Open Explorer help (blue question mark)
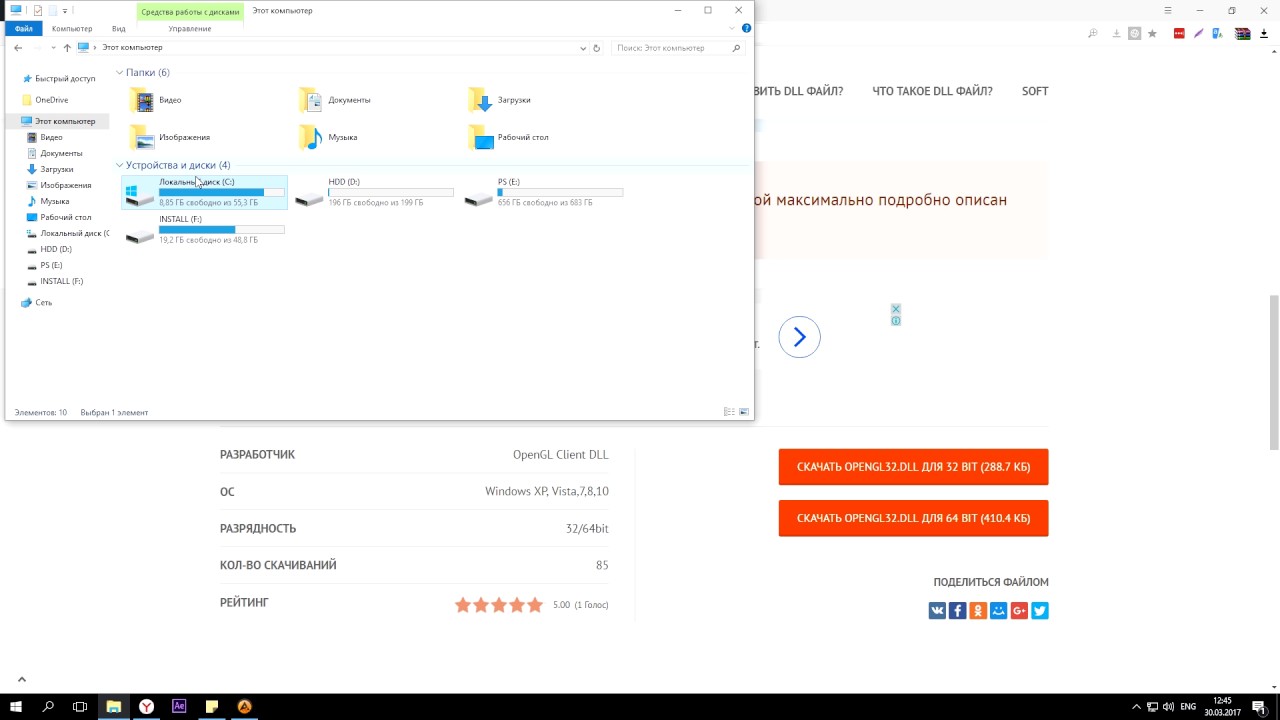This screenshot has height=720, width=1280. [746, 28]
